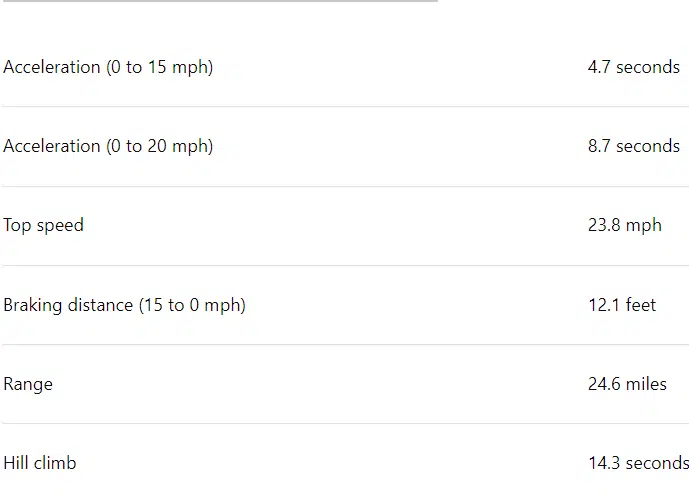Click divider line below first Acceleration row

point(344,107)
